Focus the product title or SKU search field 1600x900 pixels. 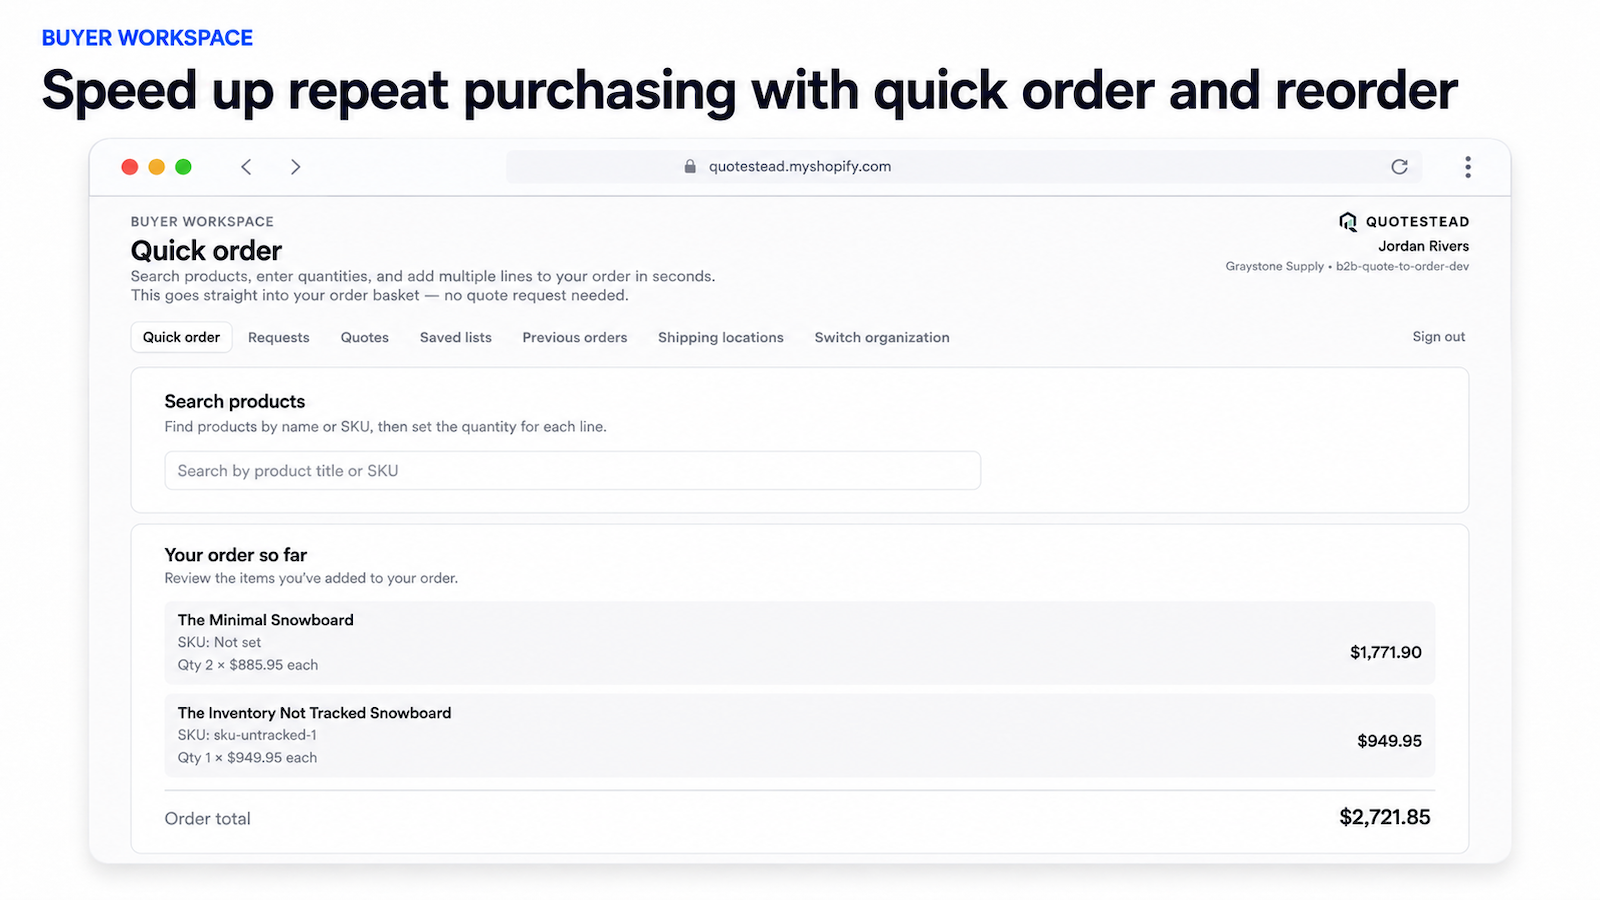(x=572, y=471)
